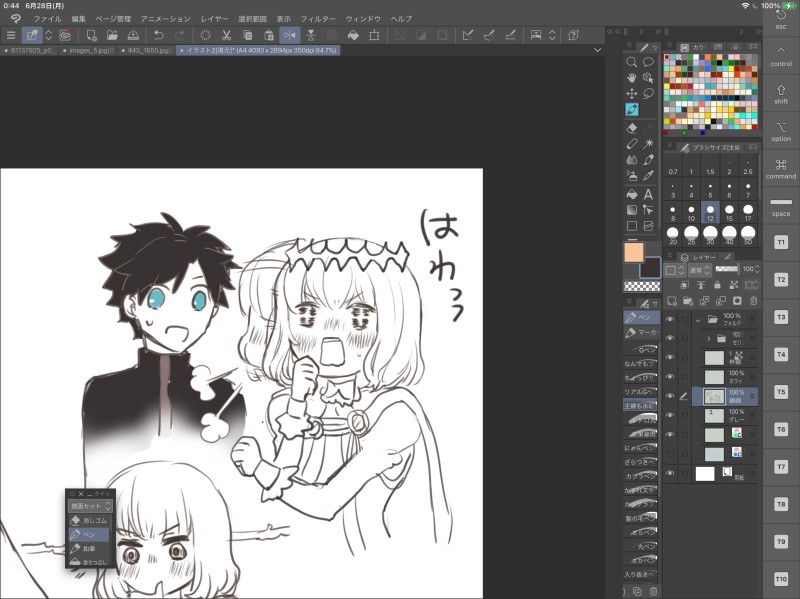The image size is (800, 599).
Task: Select the Lasso selection tool
Action: (x=648, y=94)
